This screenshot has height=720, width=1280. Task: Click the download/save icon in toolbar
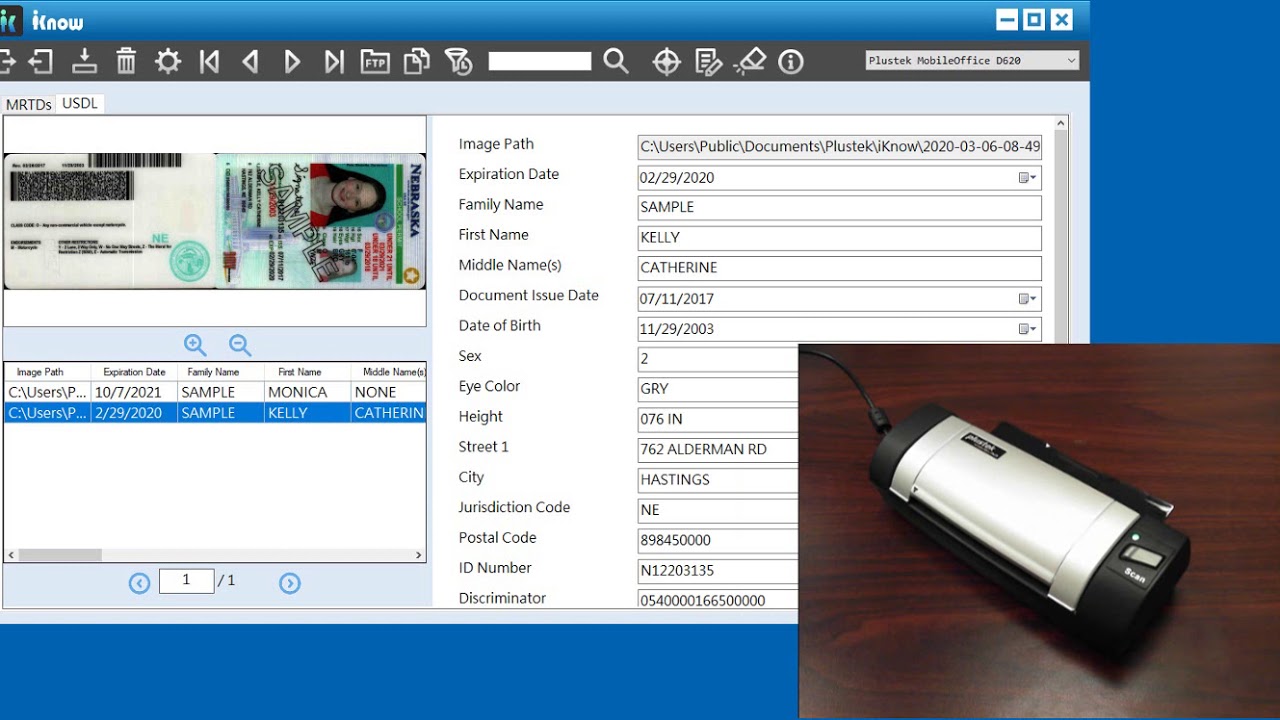(x=84, y=62)
